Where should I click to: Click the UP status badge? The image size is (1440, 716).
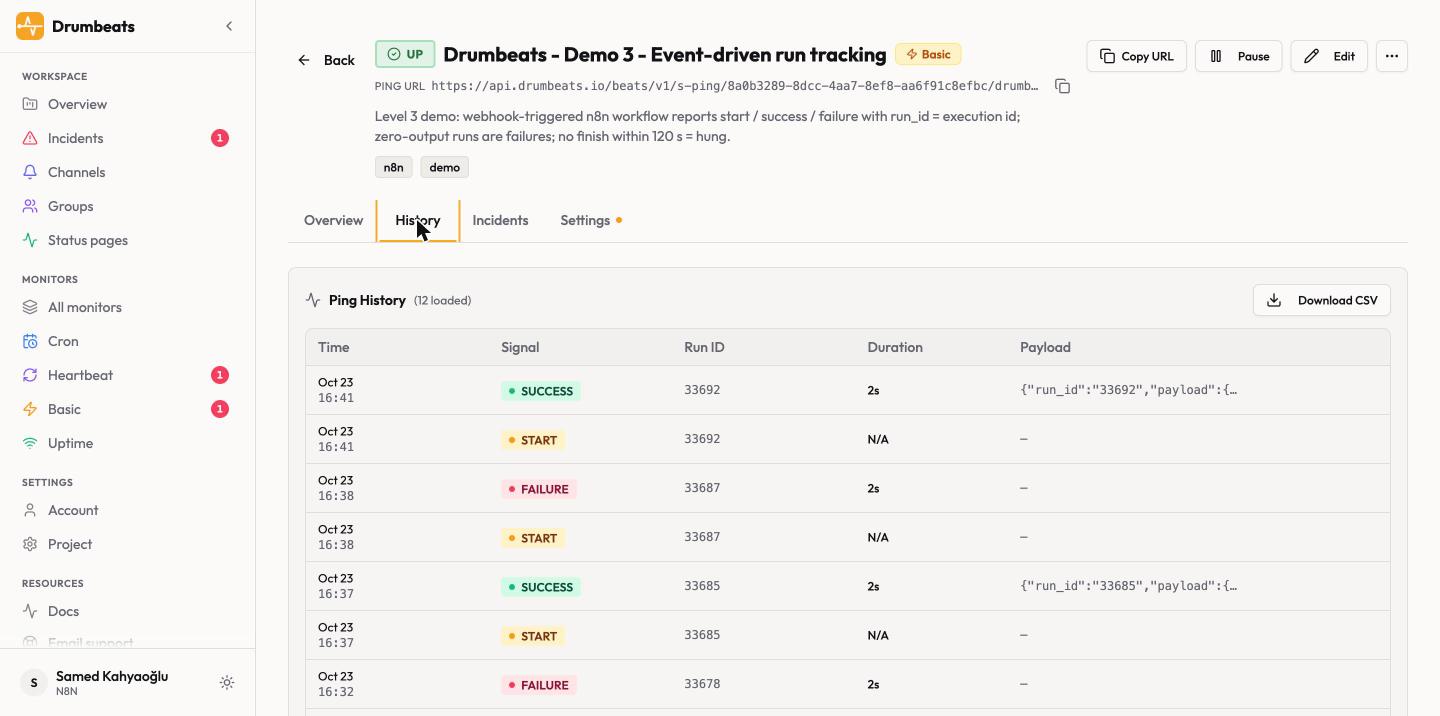(x=405, y=54)
